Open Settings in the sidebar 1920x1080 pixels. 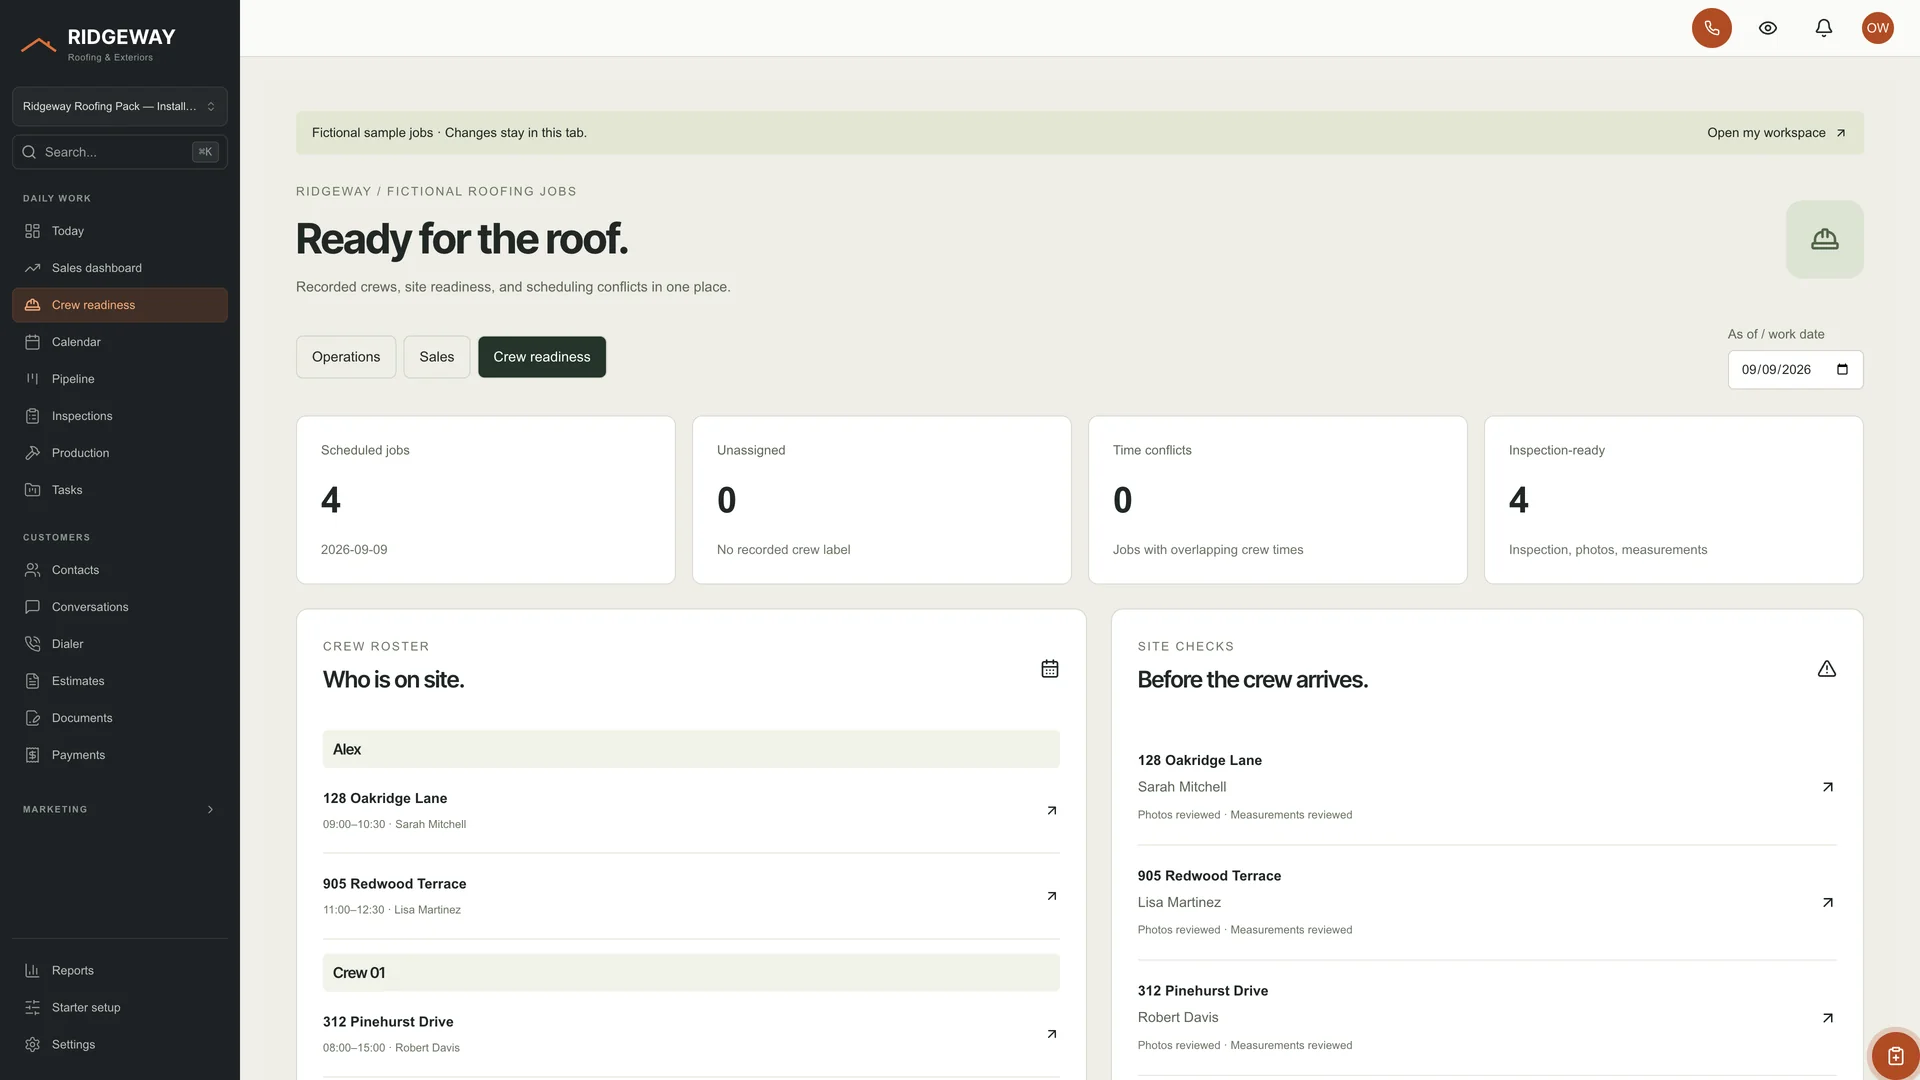click(120, 1044)
